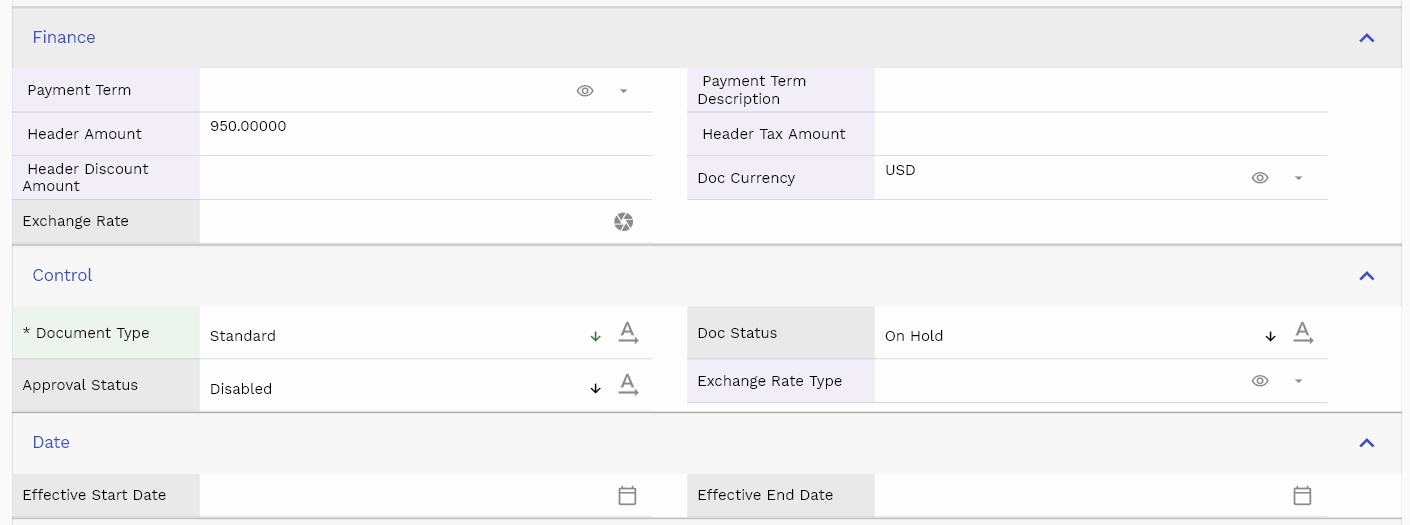Screen dimensions: 1410x525
Task: Click the eye icon in Exchange Rate Type
Action: (1260, 381)
